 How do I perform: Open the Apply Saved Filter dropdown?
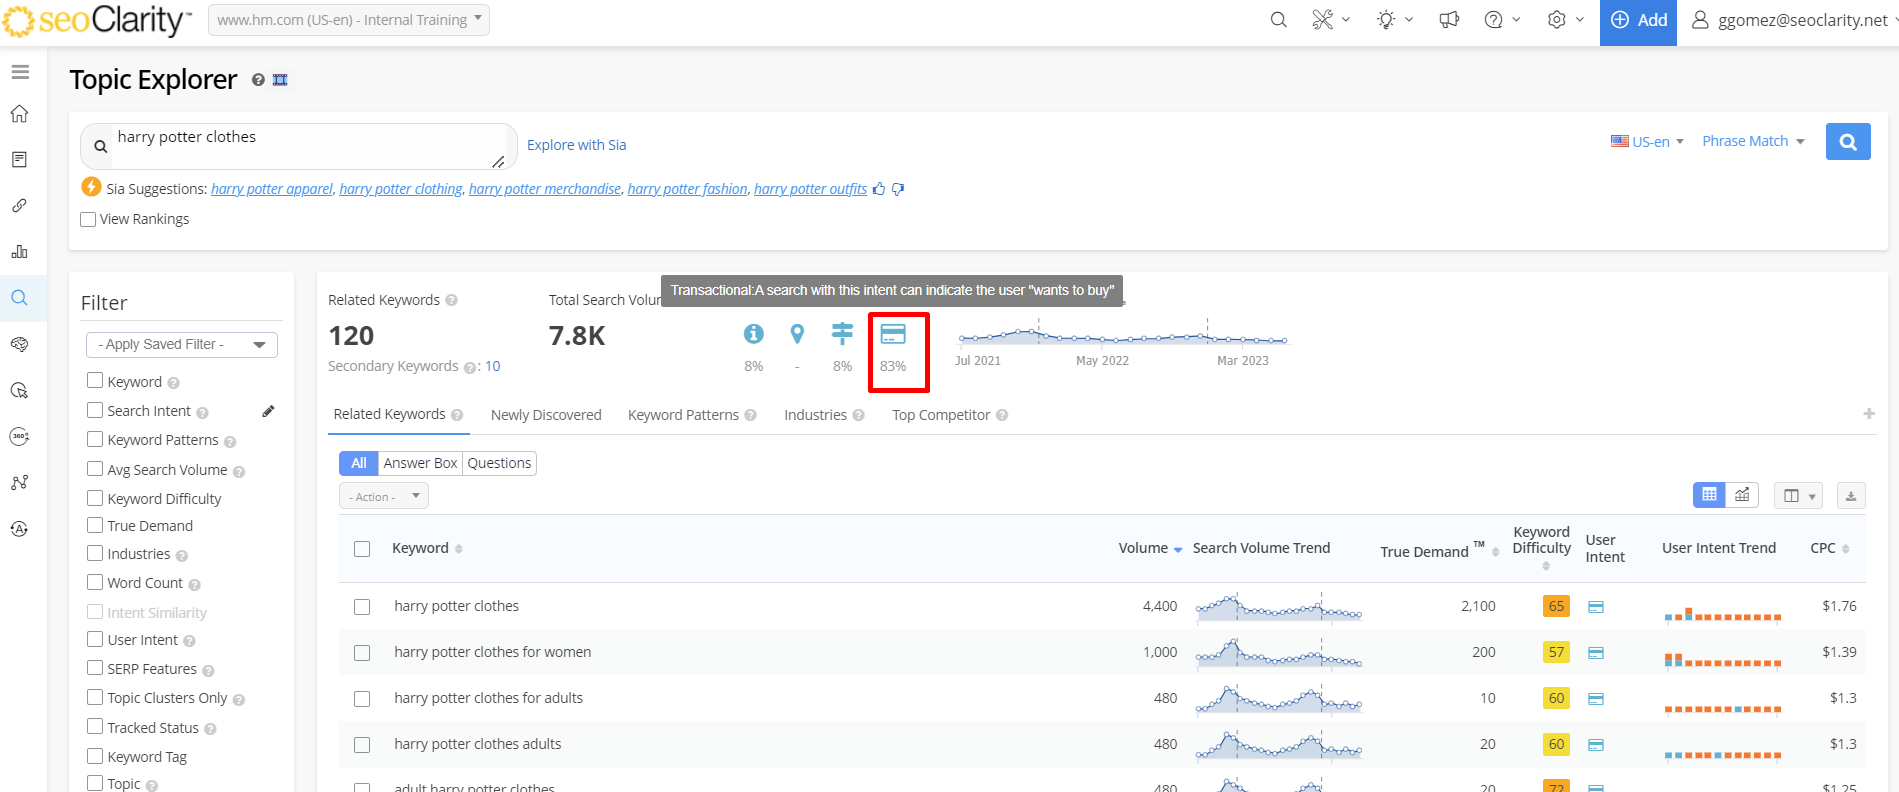tap(181, 344)
